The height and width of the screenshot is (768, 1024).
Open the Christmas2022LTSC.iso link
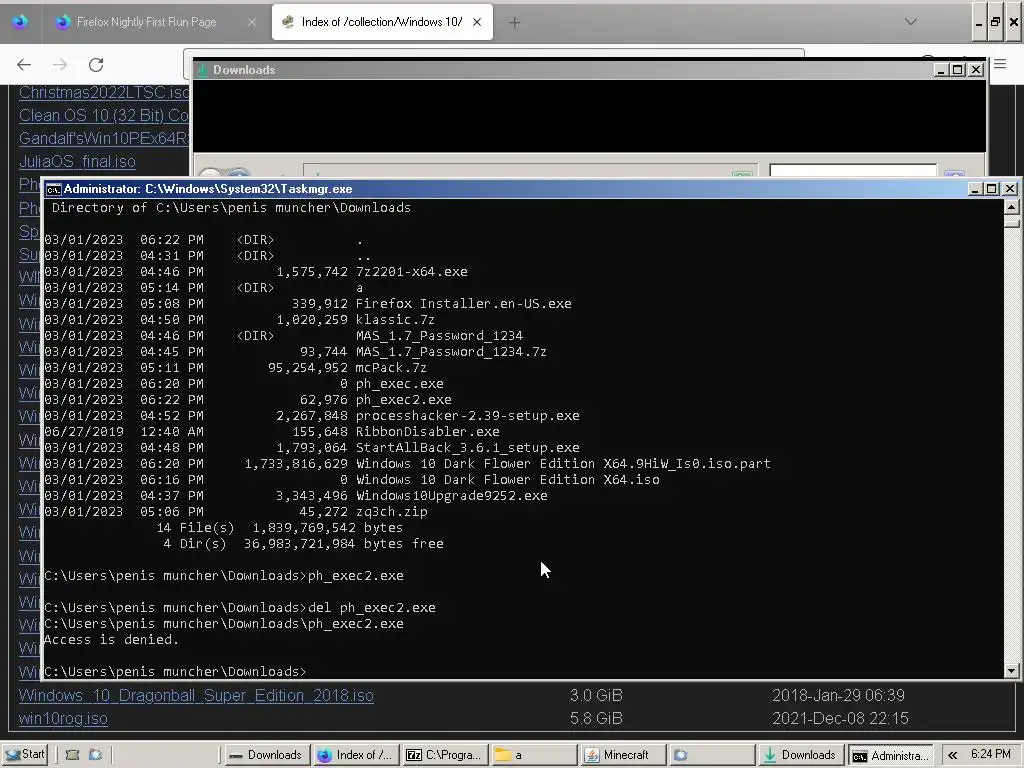(x=104, y=92)
